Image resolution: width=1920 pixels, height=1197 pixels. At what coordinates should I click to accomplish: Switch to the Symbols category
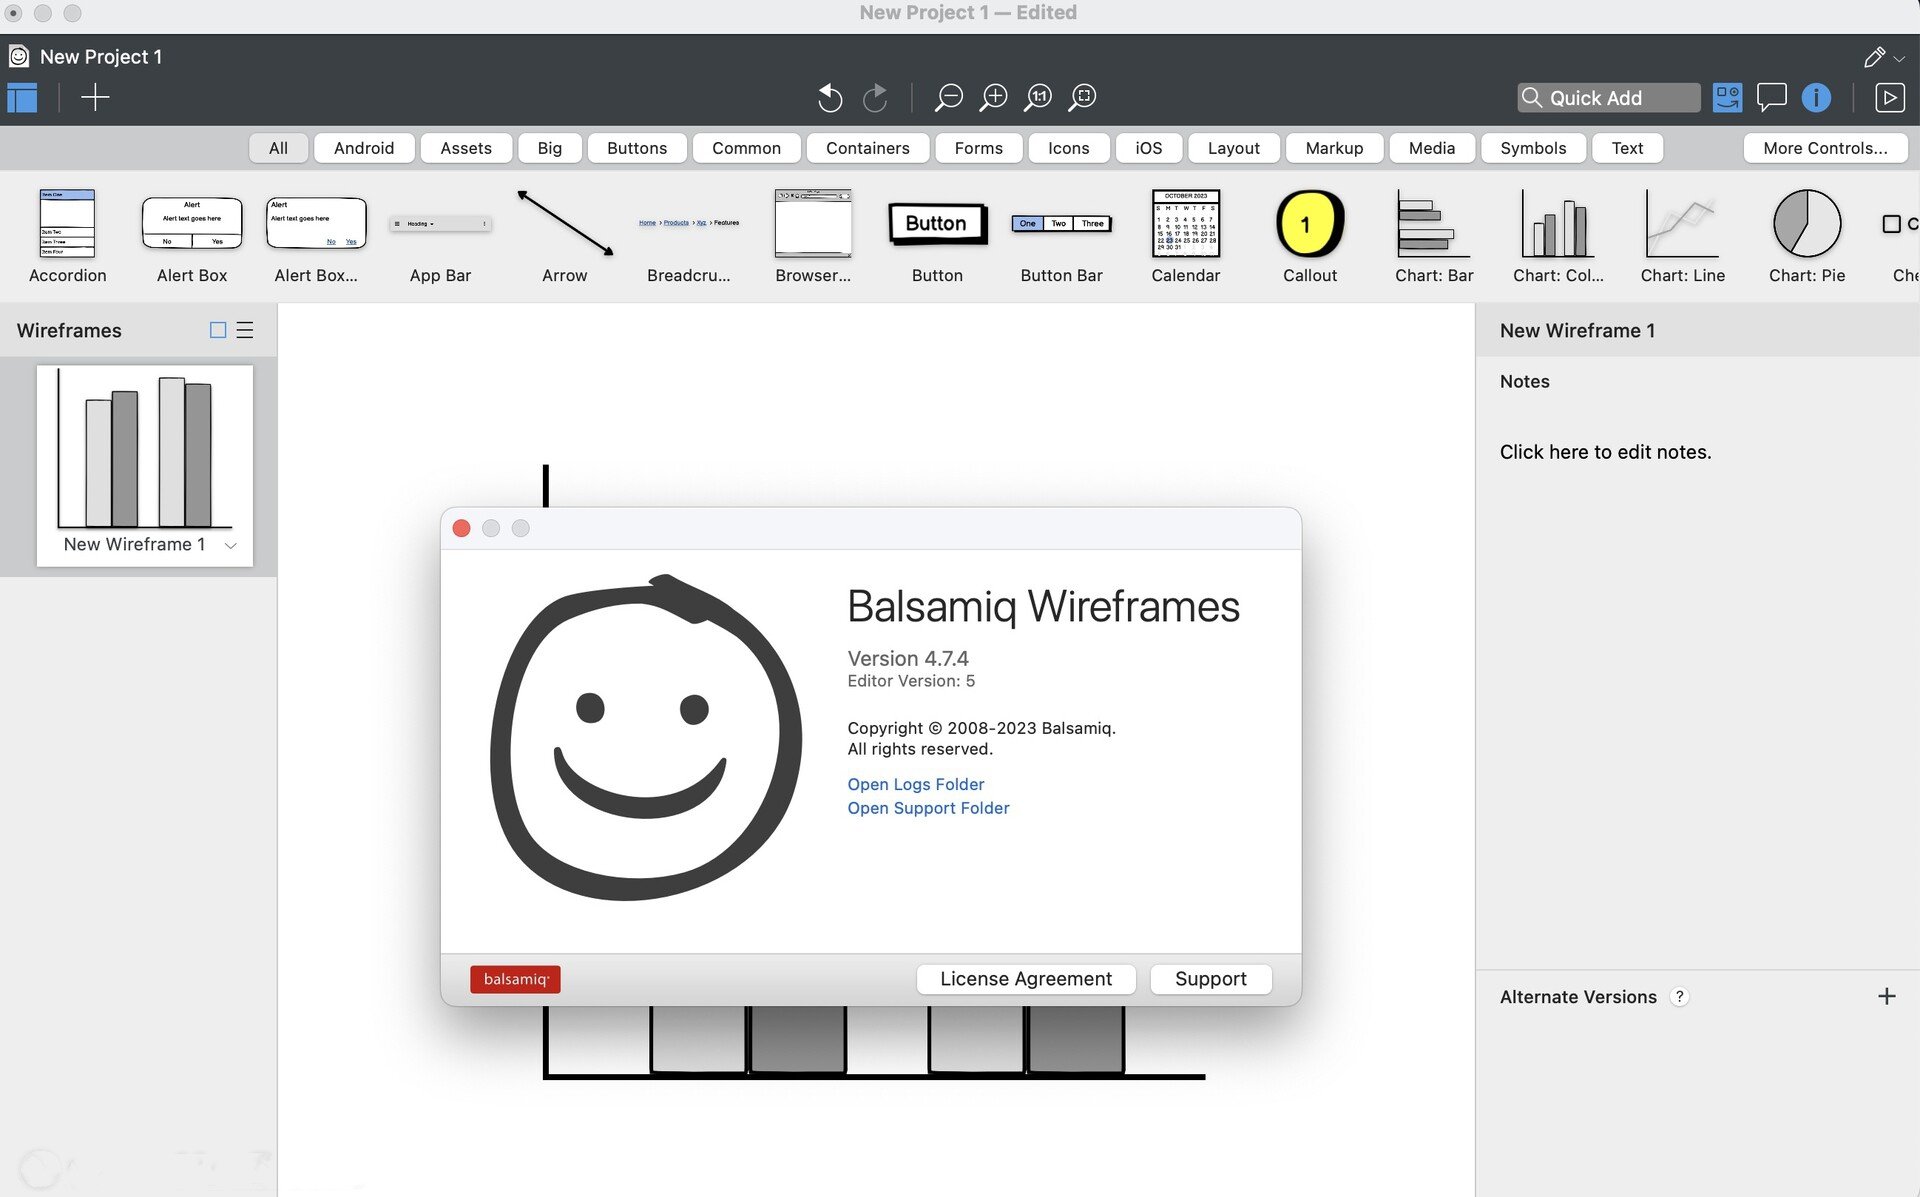tap(1533, 148)
